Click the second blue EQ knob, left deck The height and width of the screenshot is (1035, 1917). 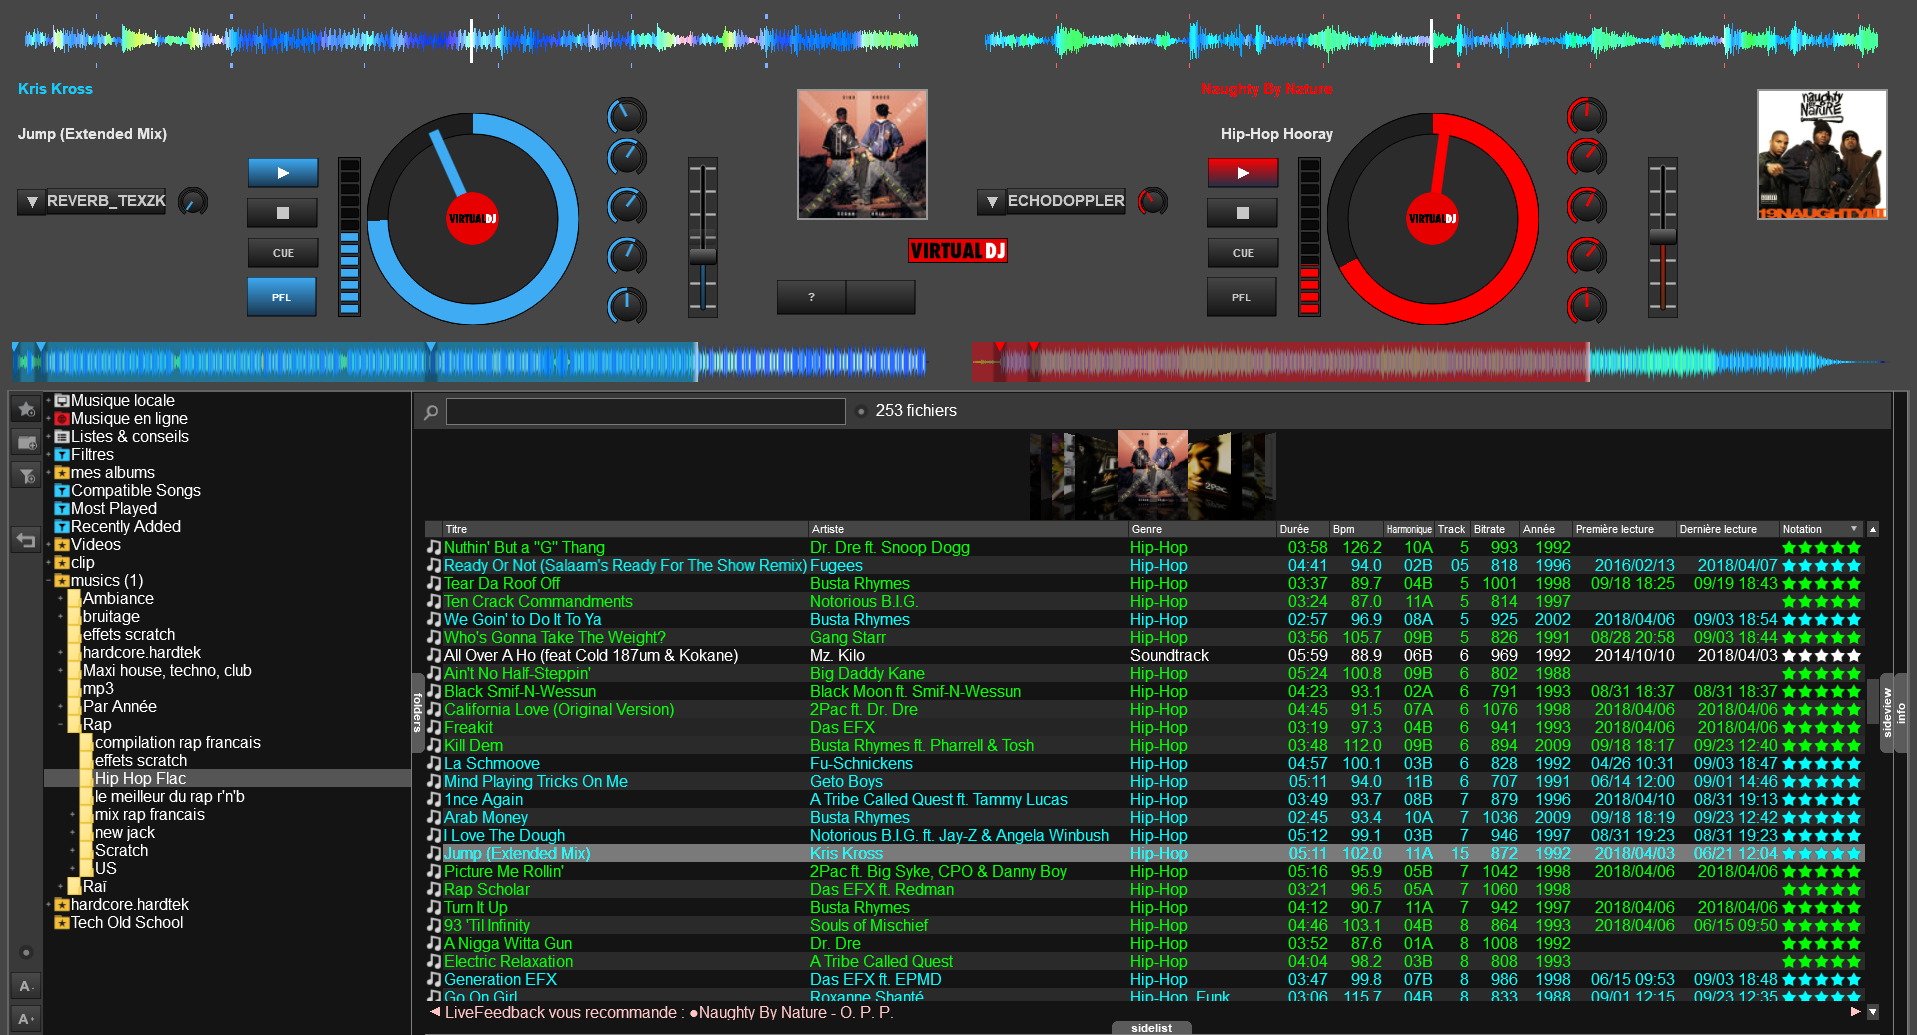click(x=627, y=157)
